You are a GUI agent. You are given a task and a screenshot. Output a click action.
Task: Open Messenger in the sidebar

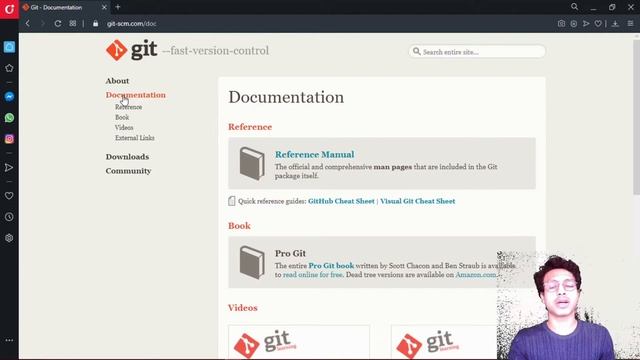point(9,96)
